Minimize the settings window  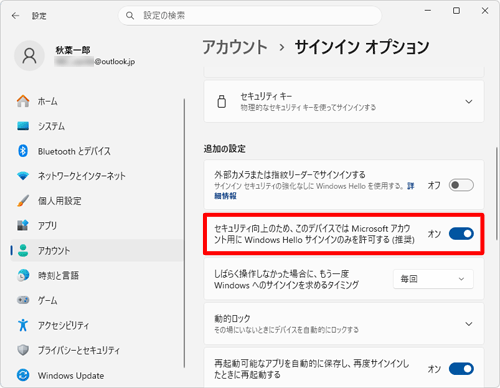click(428, 11)
